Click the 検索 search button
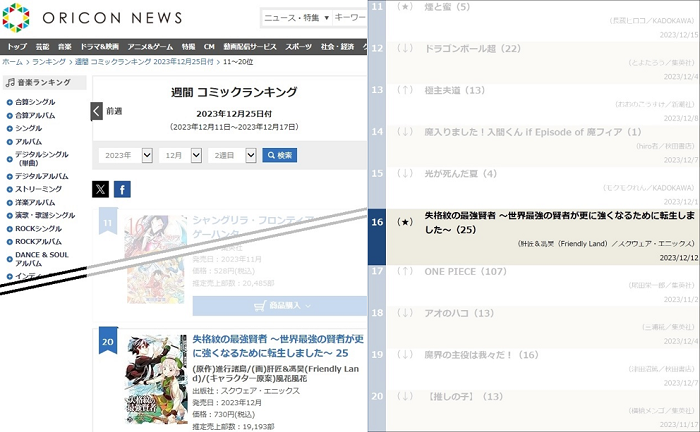 tap(279, 155)
